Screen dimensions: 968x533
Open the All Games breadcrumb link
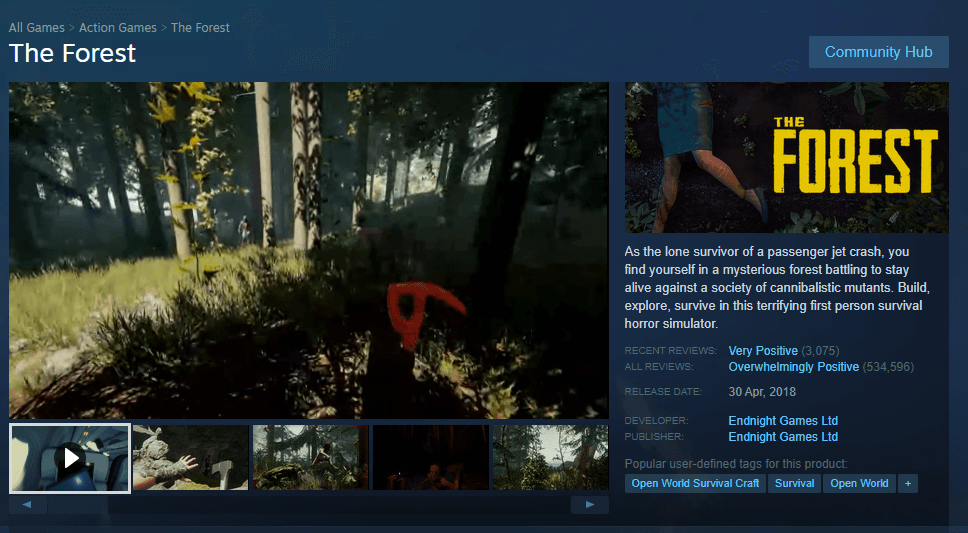pos(36,28)
